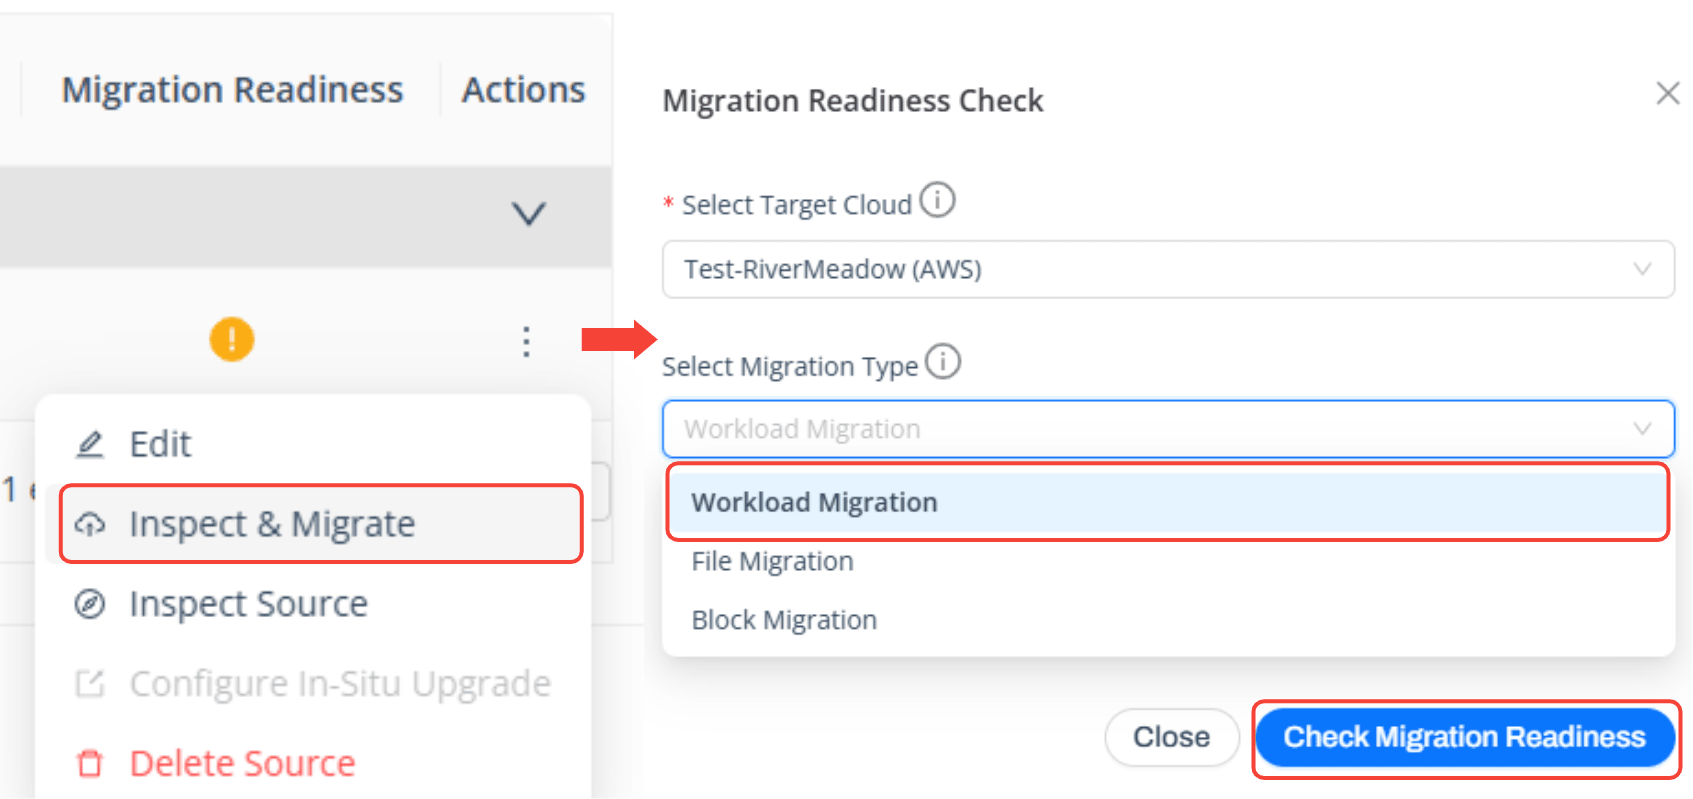Open the Select Migration Type dropdown
This screenshot has height=799, width=1693.
(x=1168, y=429)
